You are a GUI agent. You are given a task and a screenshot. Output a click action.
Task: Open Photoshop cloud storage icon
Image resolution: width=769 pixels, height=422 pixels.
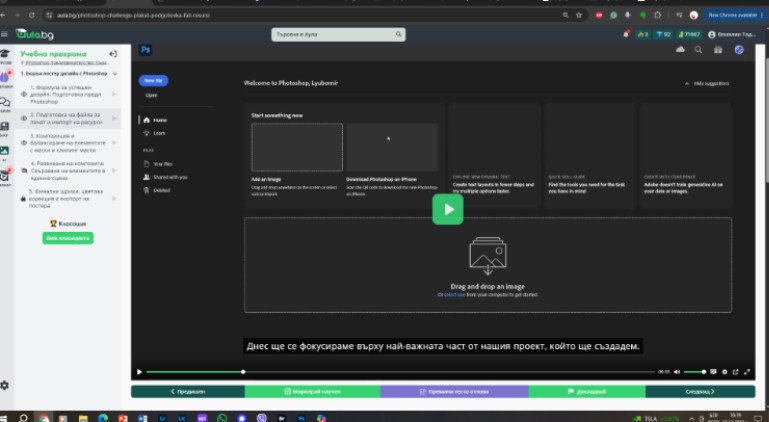point(681,49)
